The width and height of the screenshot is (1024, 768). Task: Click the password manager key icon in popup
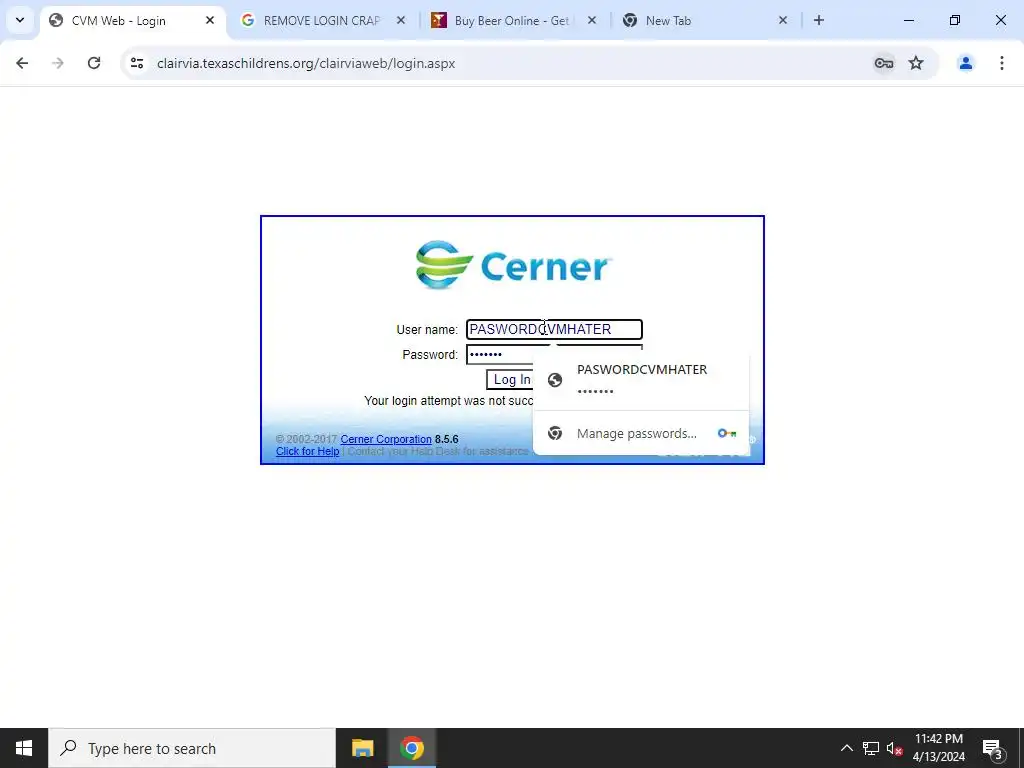click(x=727, y=434)
